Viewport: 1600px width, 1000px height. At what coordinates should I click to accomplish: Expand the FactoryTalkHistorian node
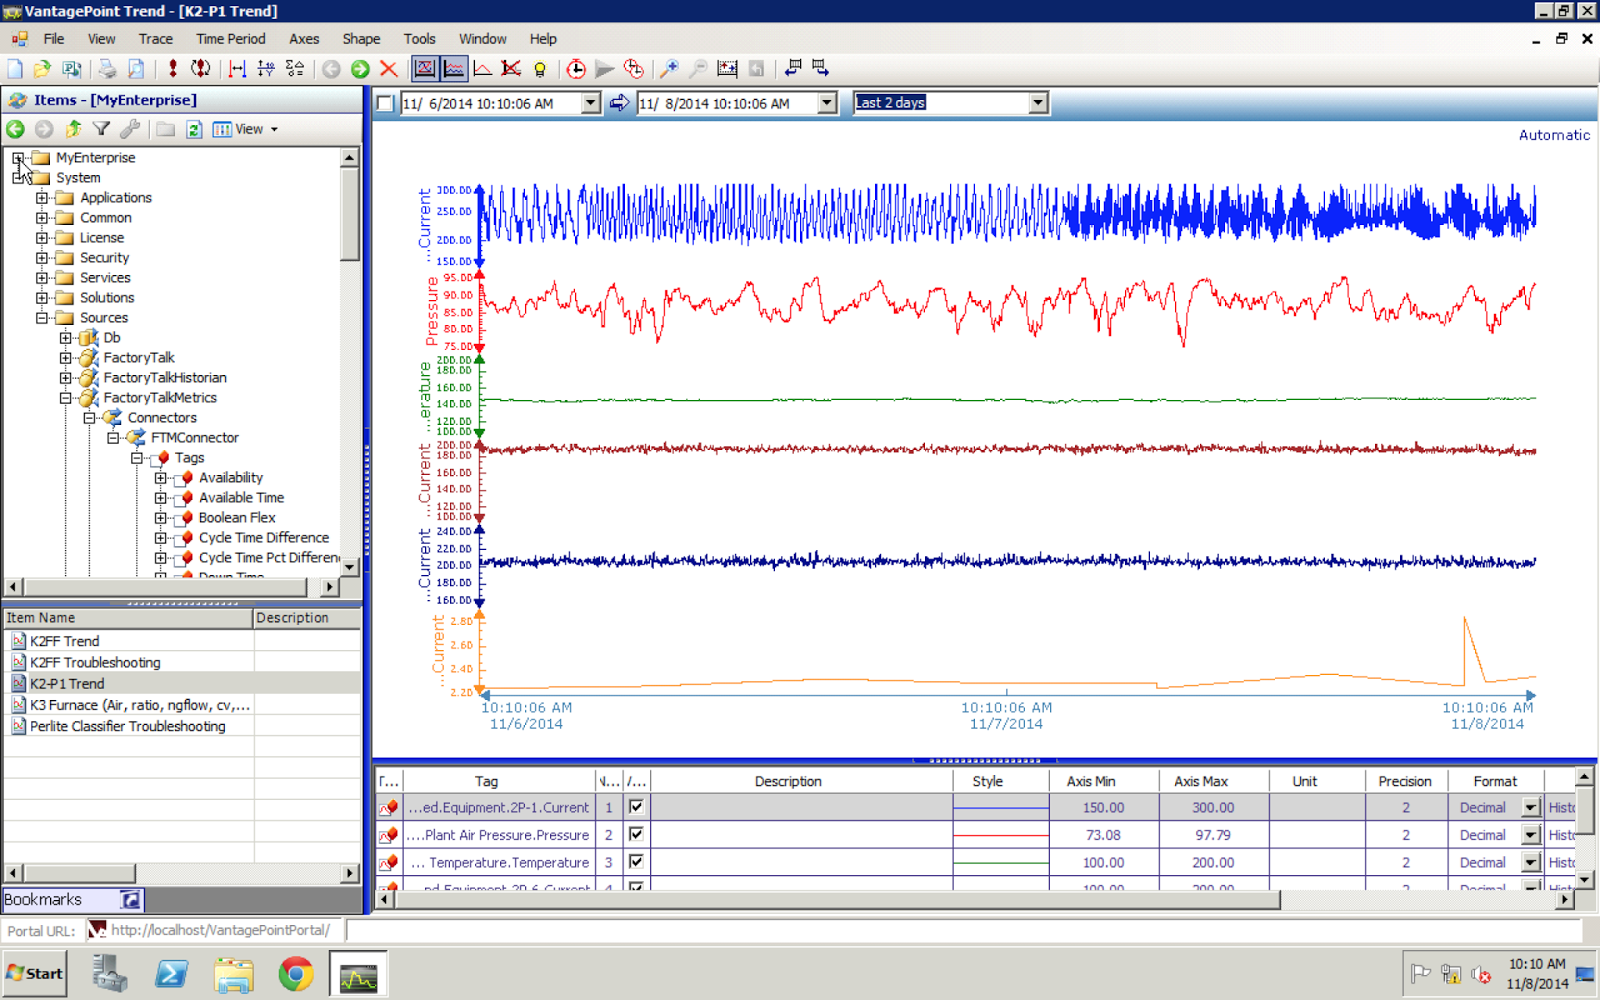click(x=66, y=378)
